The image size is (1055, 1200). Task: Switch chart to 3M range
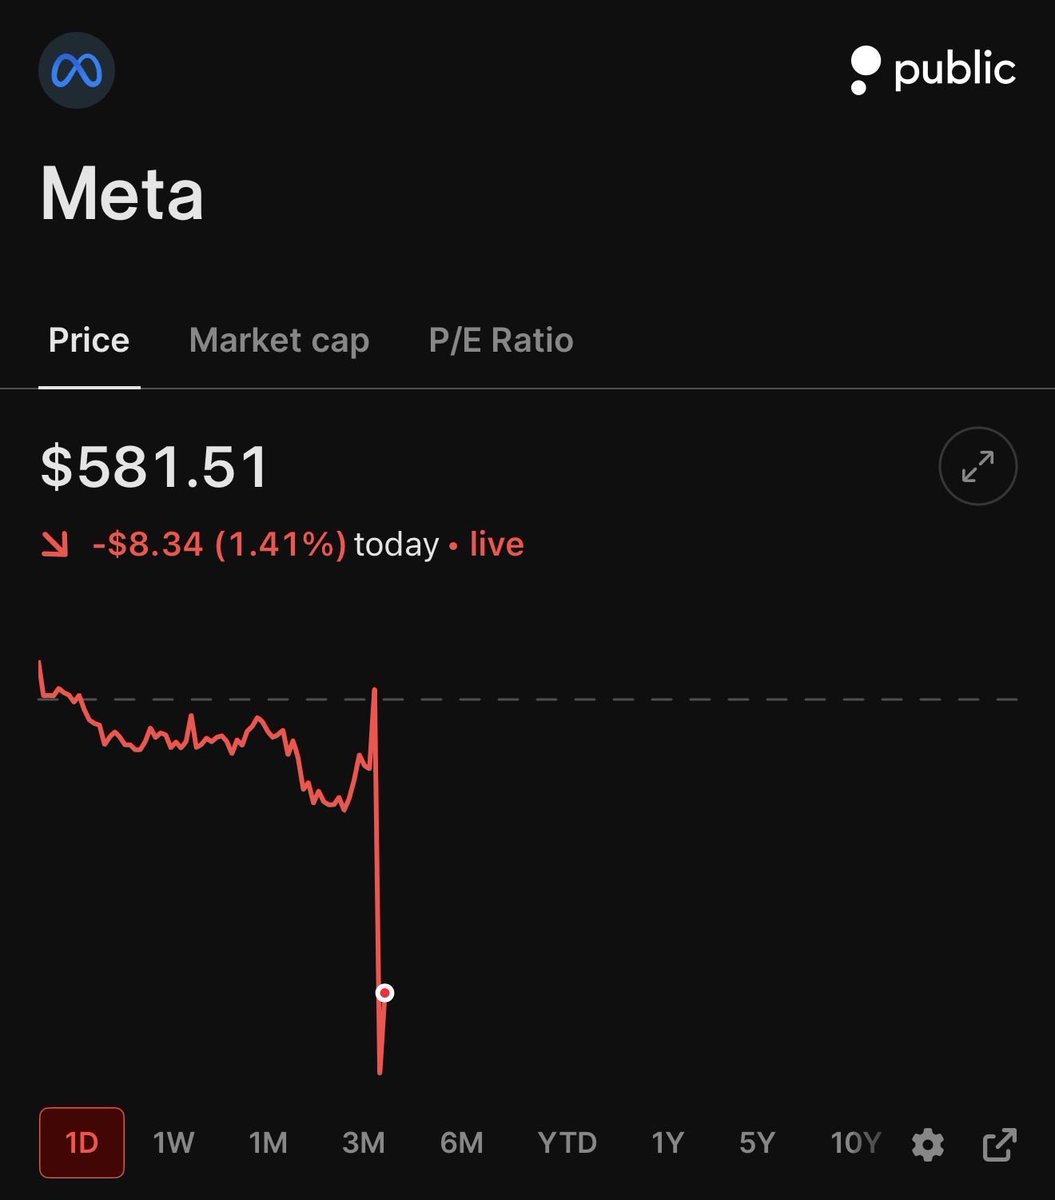(x=363, y=1143)
